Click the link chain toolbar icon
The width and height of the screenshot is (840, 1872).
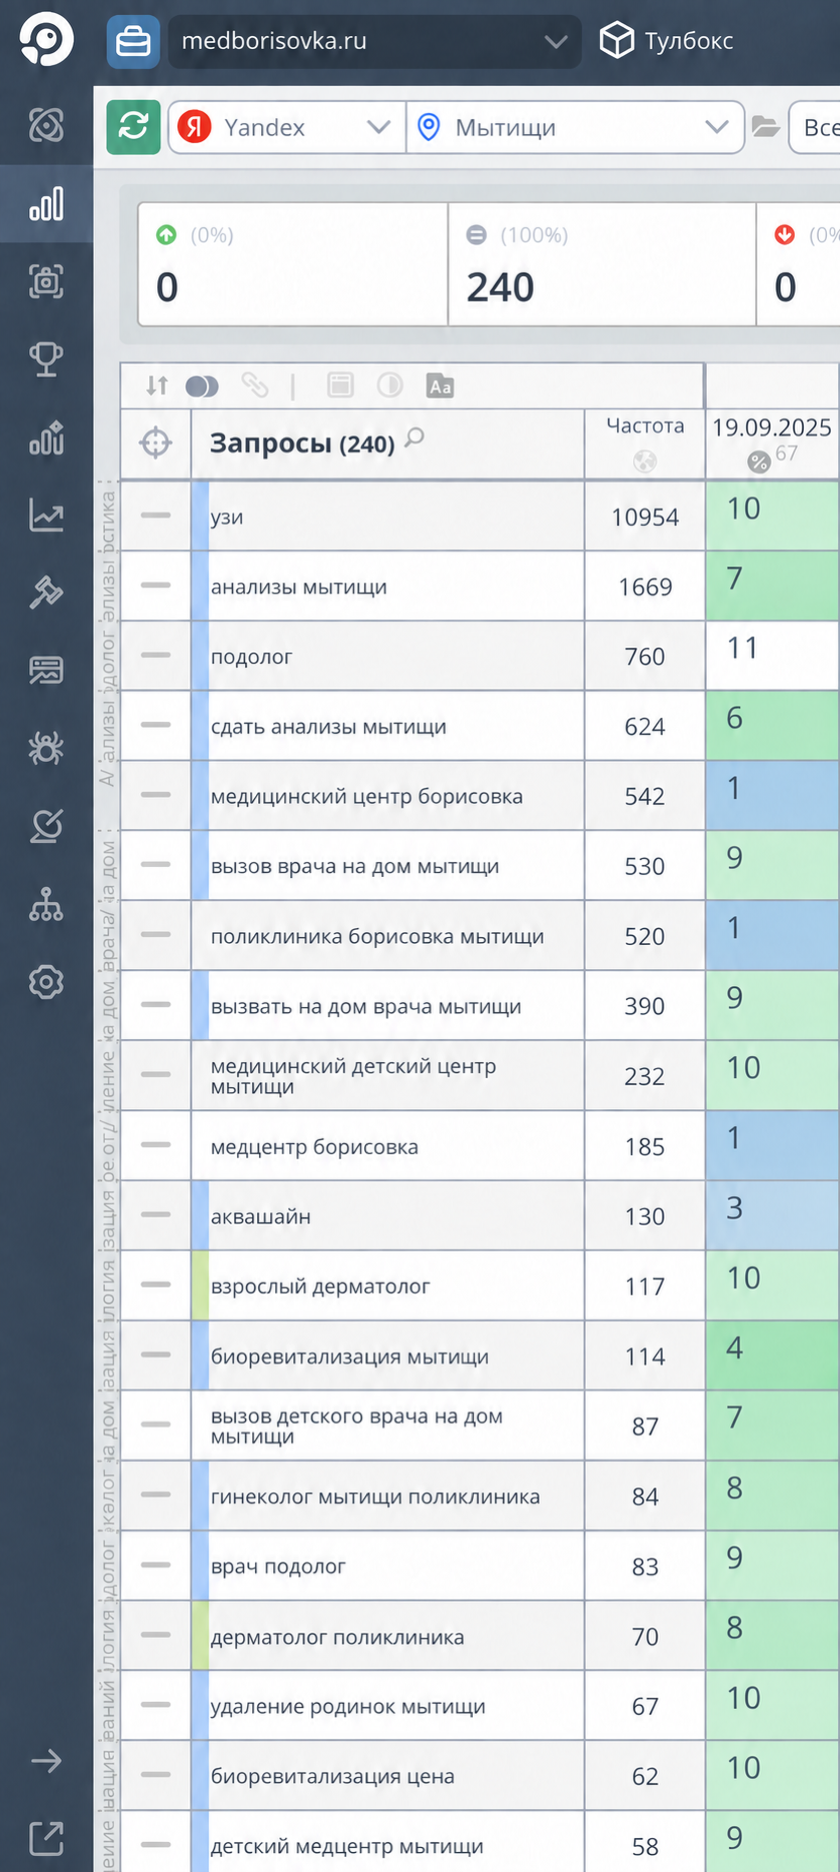coord(255,386)
